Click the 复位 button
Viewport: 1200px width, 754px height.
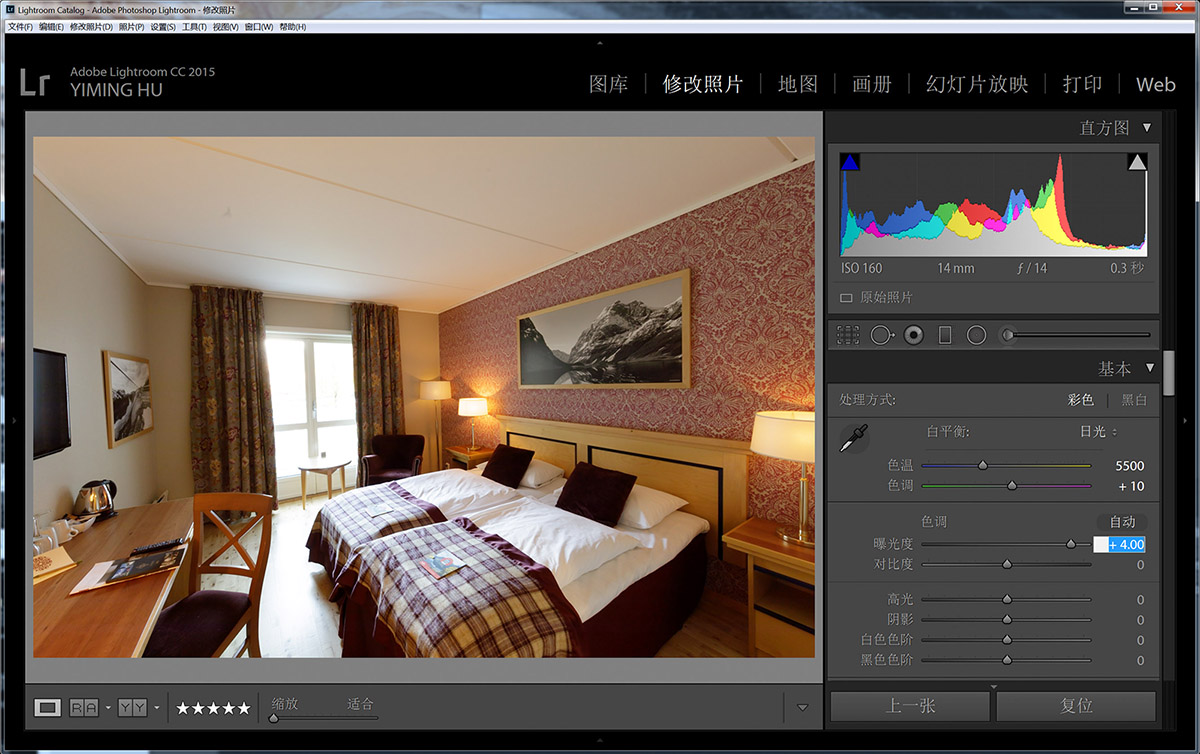click(x=1076, y=705)
